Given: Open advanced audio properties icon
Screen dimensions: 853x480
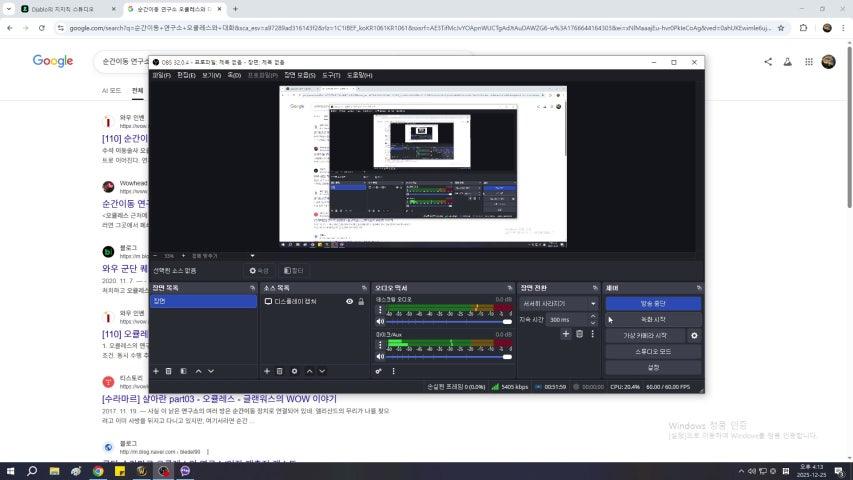Looking at the screenshot, I should [x=379, y=371].
